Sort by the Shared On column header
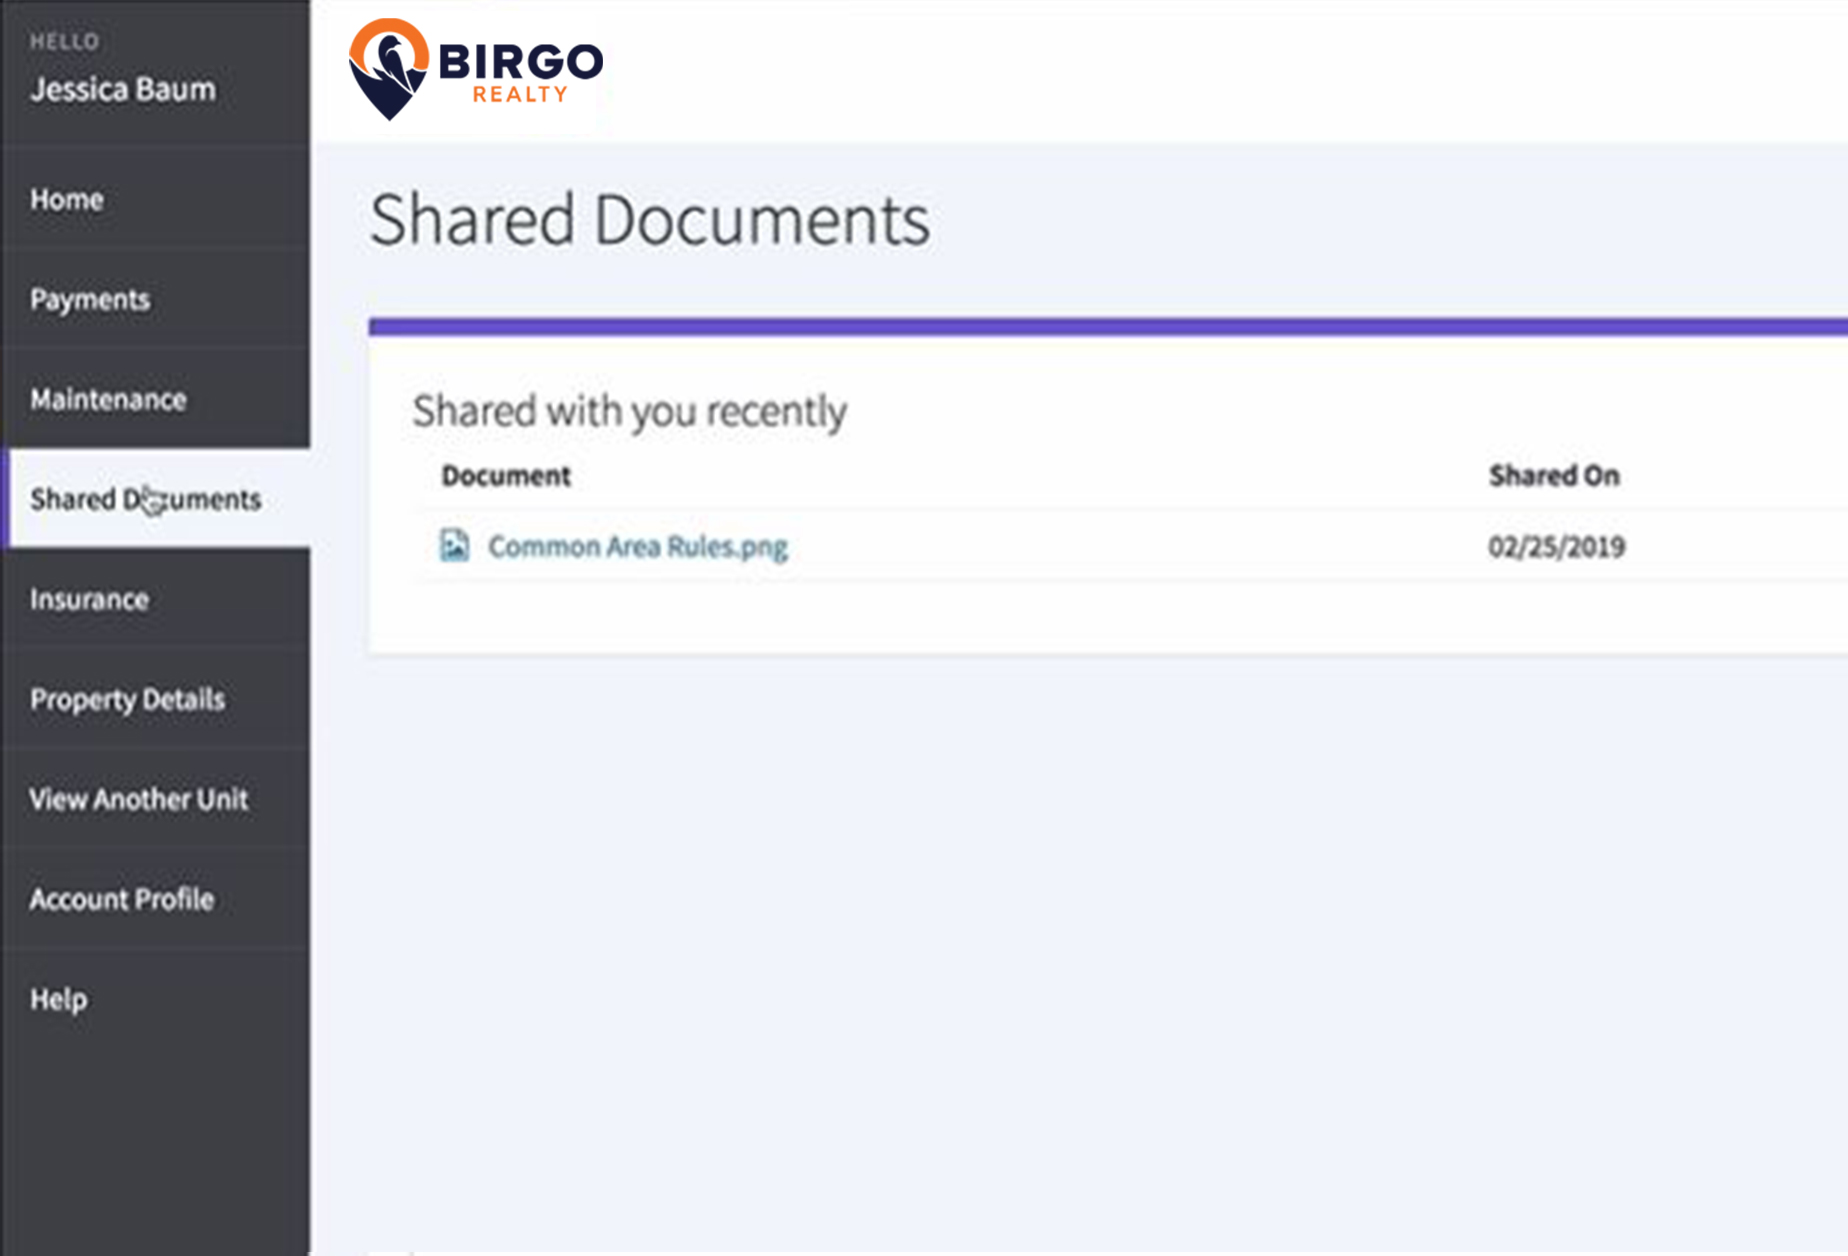 click(x=1554, y=475)
